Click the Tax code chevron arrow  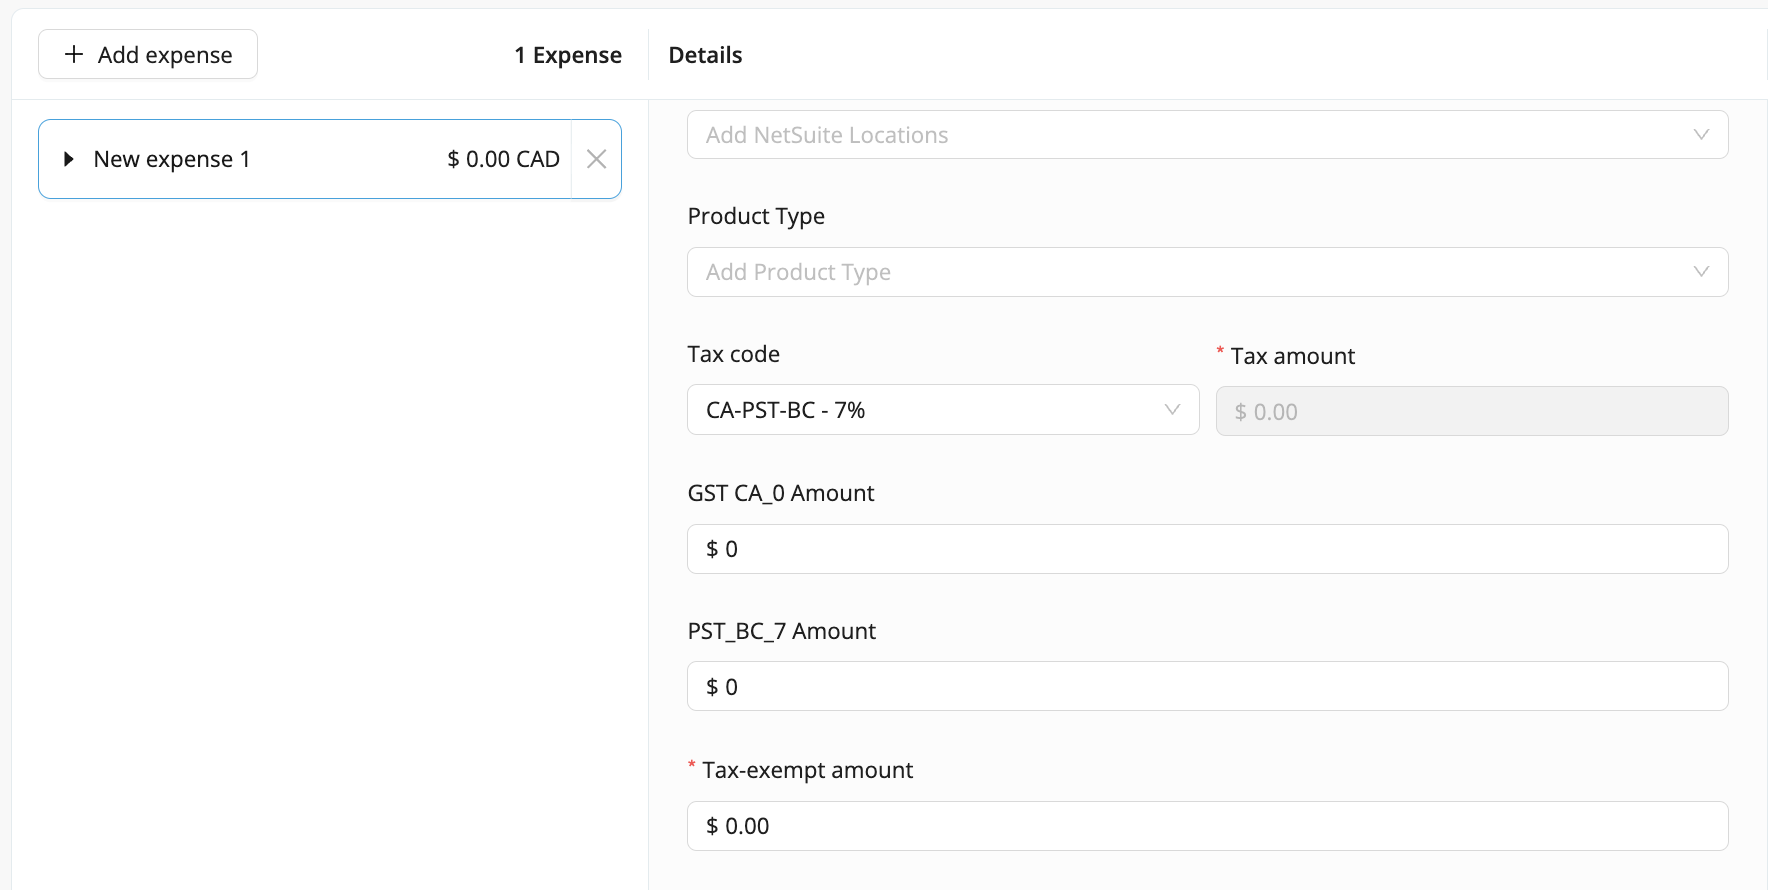coord(1172,410)
